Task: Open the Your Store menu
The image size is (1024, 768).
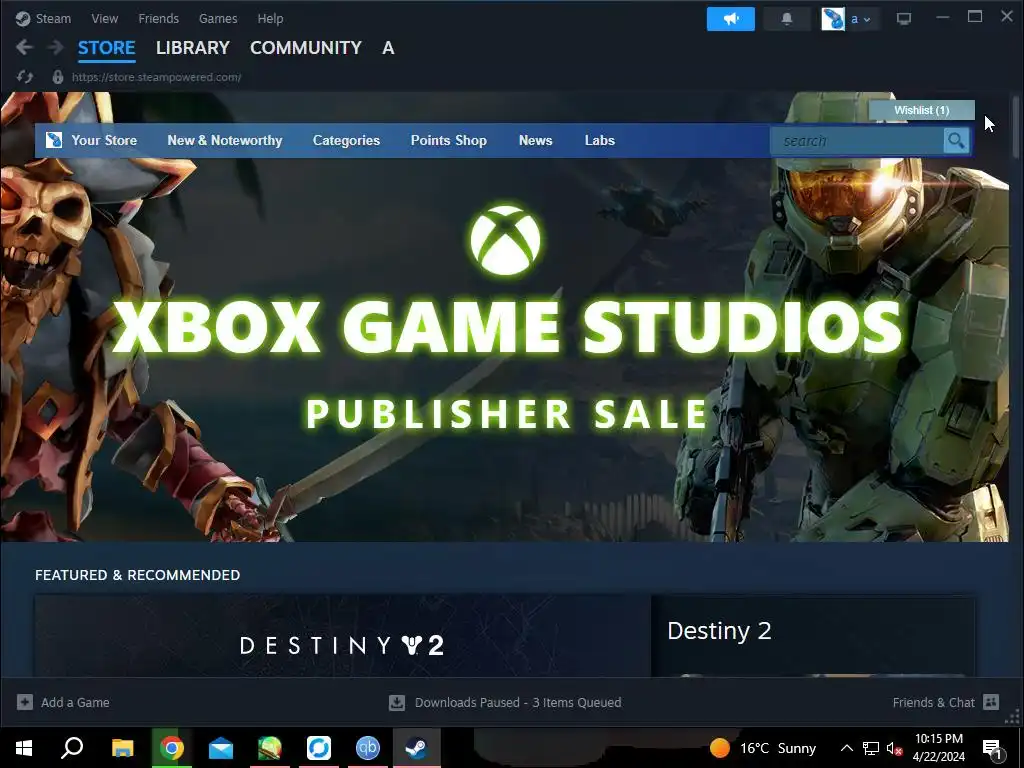Action: [104, 140]
